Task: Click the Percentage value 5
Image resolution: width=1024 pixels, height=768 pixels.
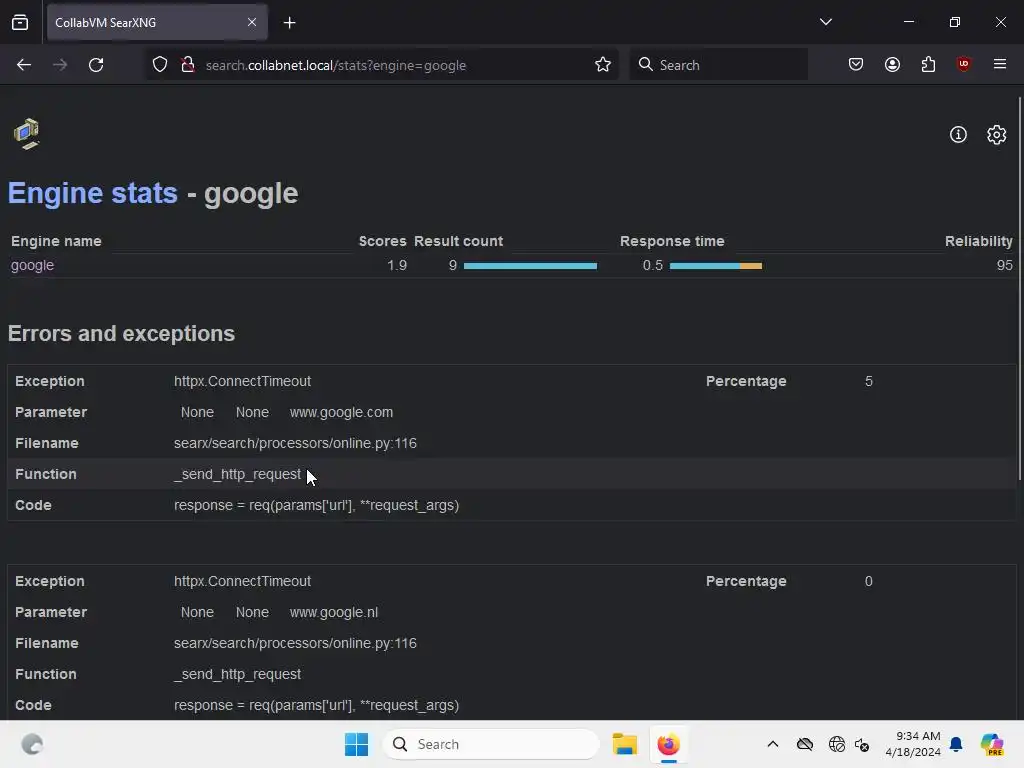Action: pyautogui.click(x=869, y=381)
